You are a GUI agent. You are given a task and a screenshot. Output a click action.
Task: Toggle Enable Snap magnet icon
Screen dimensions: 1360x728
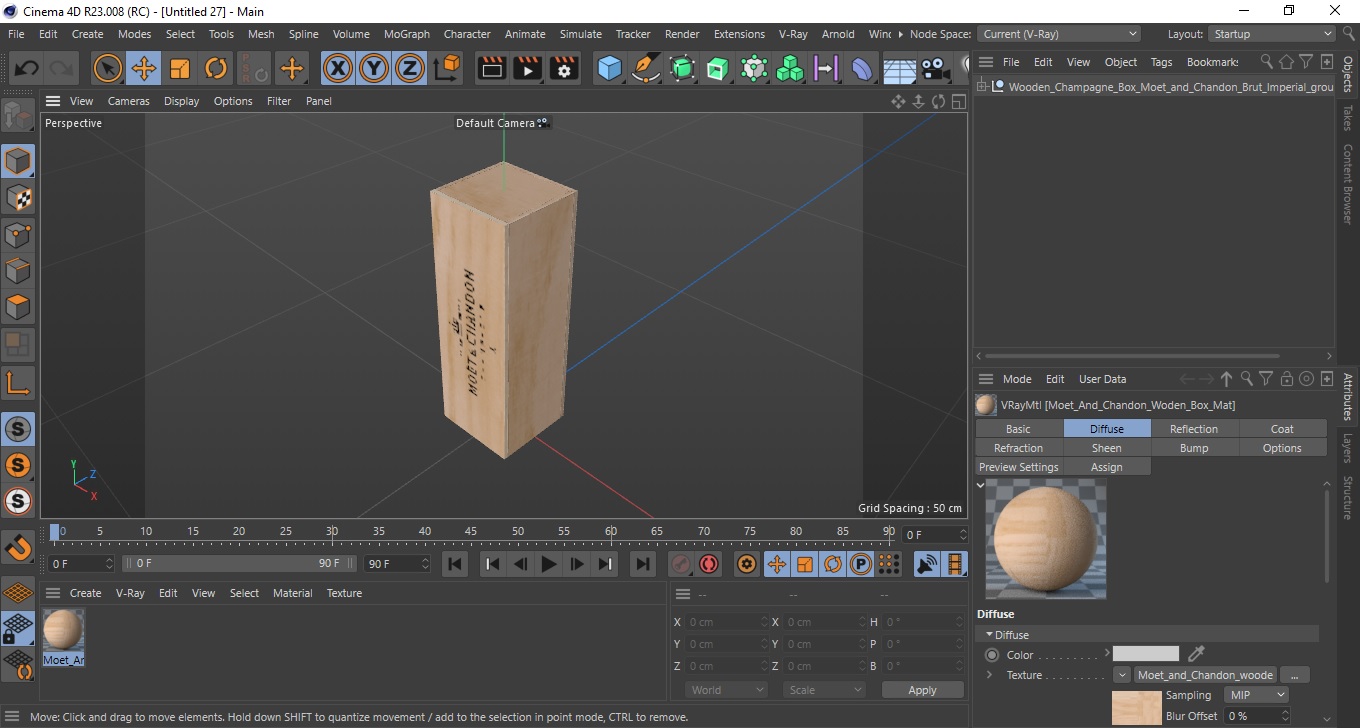pyautogui.click(x=18, y=548)
